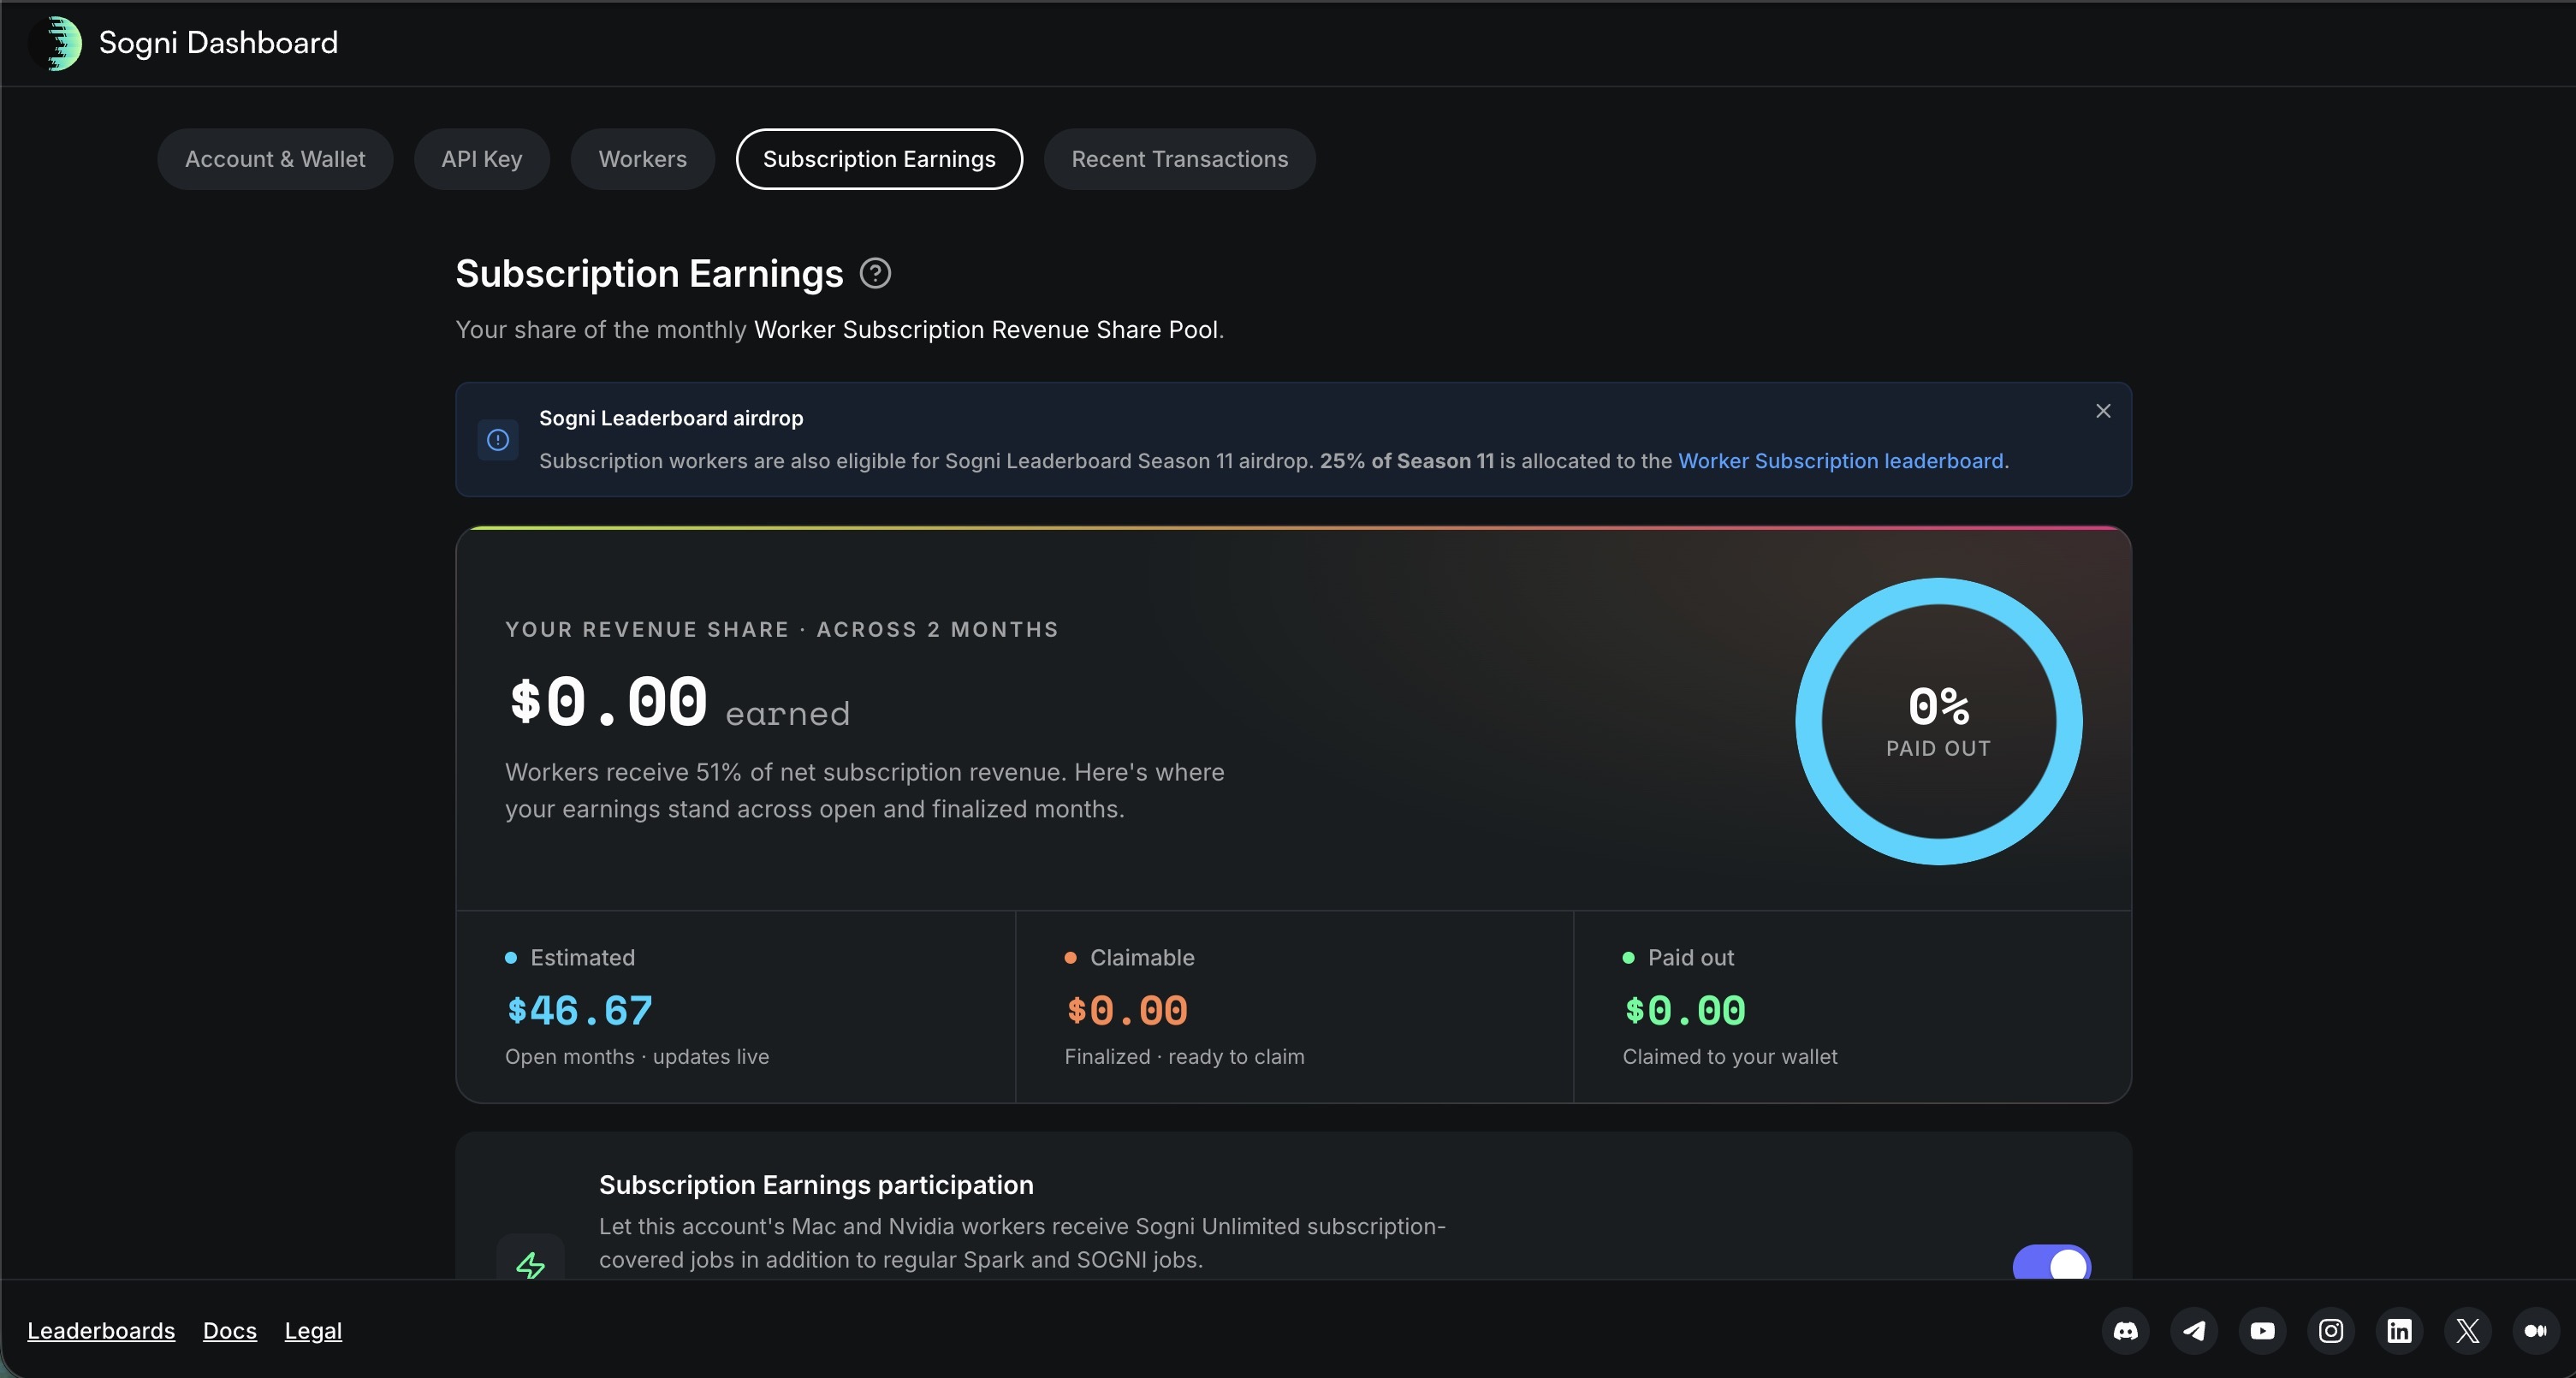
Task: Open the Medium social link
Action: click(2536, 1331)
